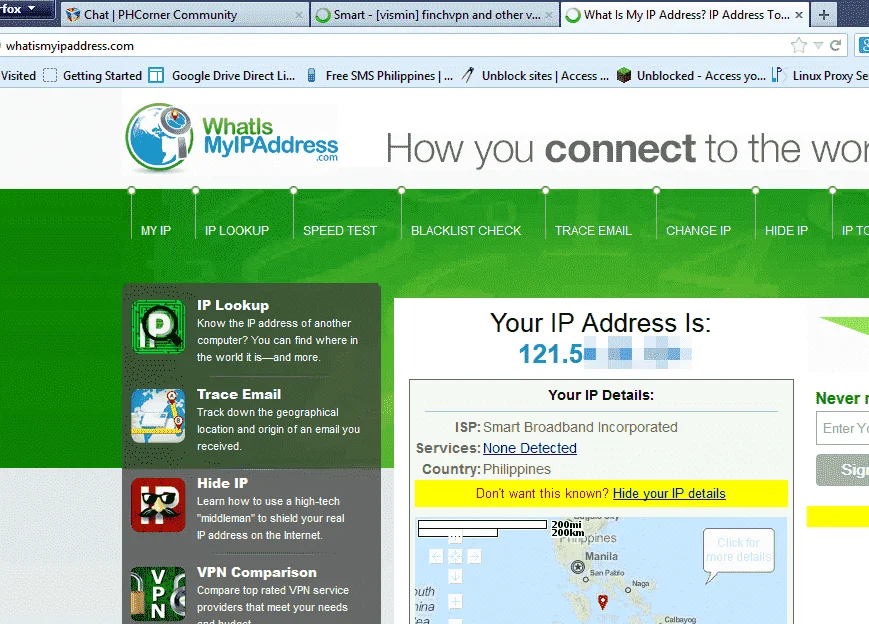Screen dimensions: 869x624
Task: Open the Unblock sites | Access bookmark
Action: click(535, 75)
